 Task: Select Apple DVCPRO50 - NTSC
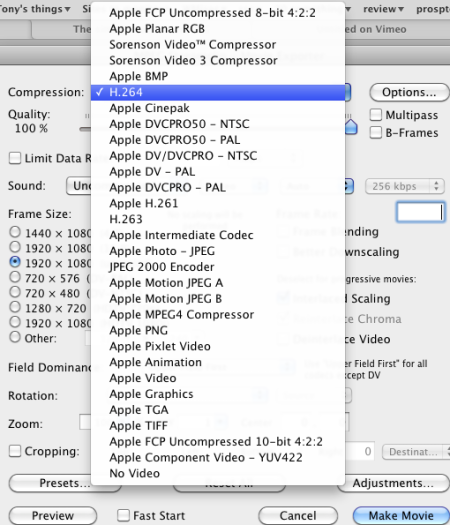[x=218, y=124]
